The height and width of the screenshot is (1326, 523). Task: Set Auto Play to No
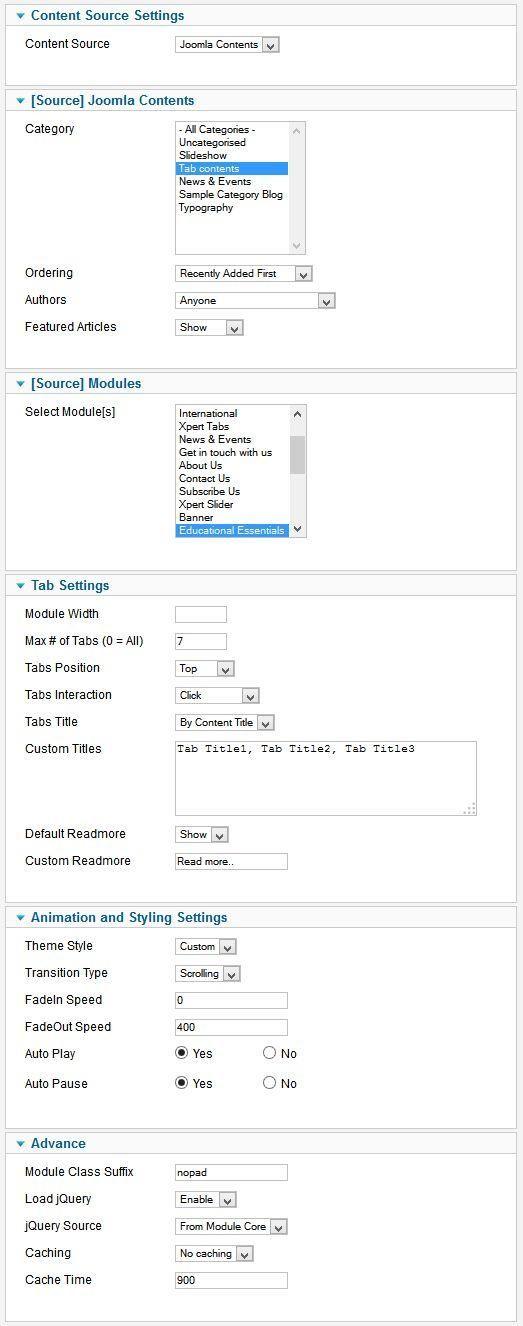coord(270,1054)
